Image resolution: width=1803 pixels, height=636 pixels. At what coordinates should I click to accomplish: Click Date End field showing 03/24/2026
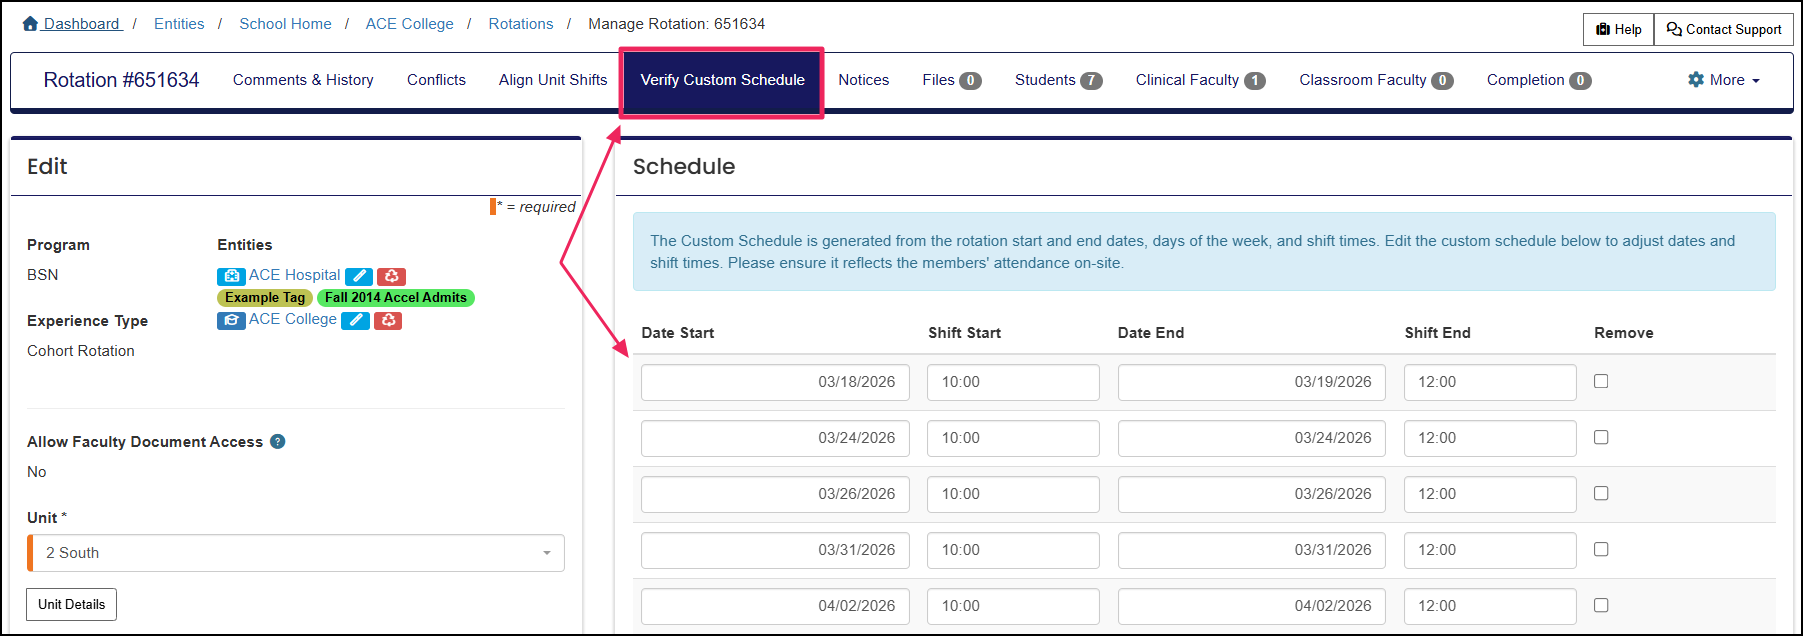click(1252, 438)
